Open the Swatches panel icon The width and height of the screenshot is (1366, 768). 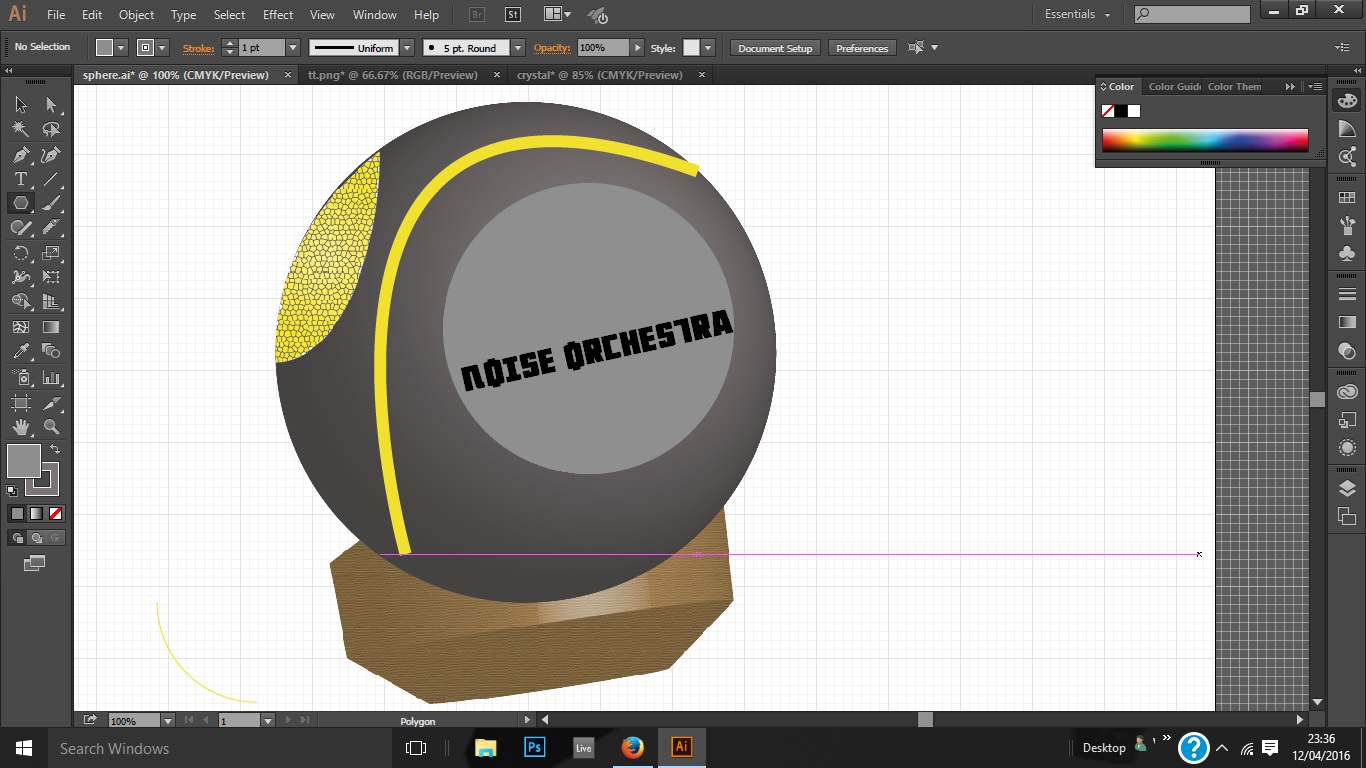(1347, 199)
